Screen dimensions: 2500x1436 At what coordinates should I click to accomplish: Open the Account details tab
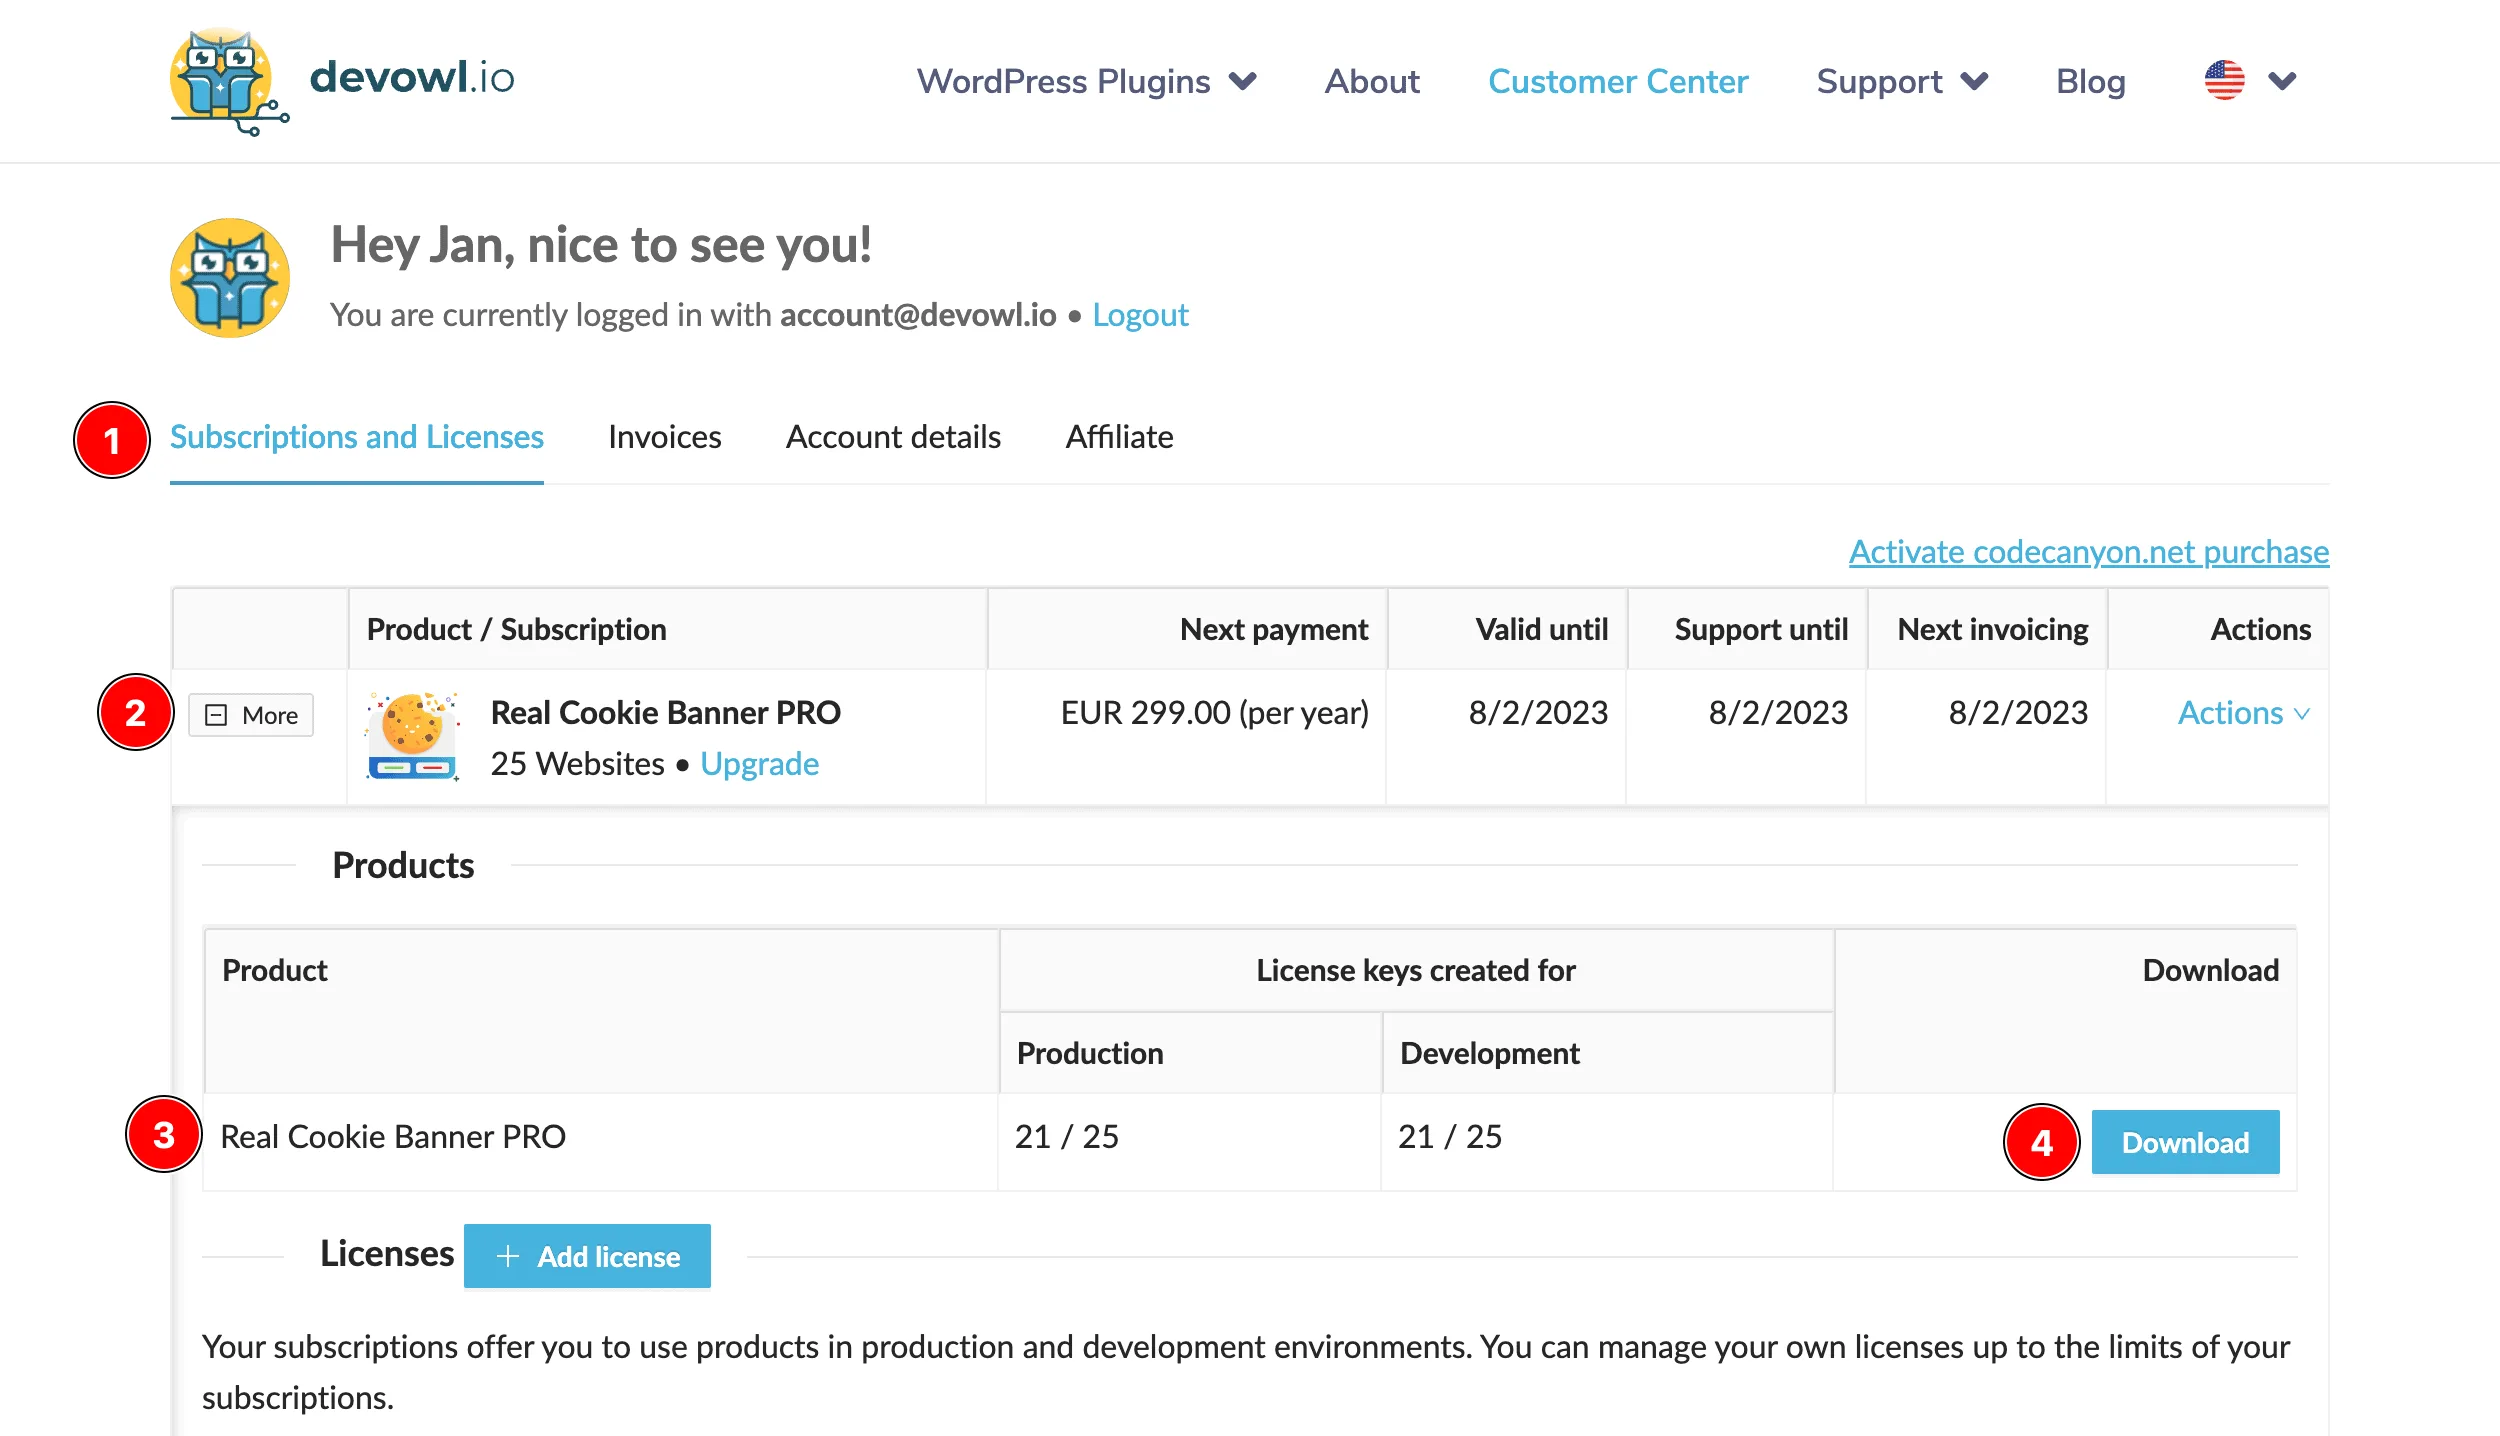893,437
